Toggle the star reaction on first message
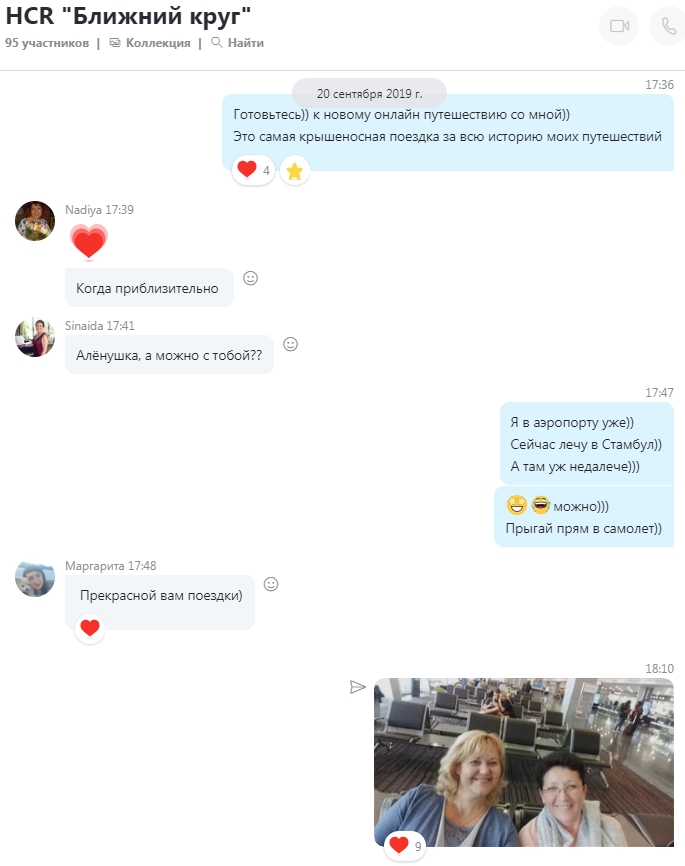 295,171
